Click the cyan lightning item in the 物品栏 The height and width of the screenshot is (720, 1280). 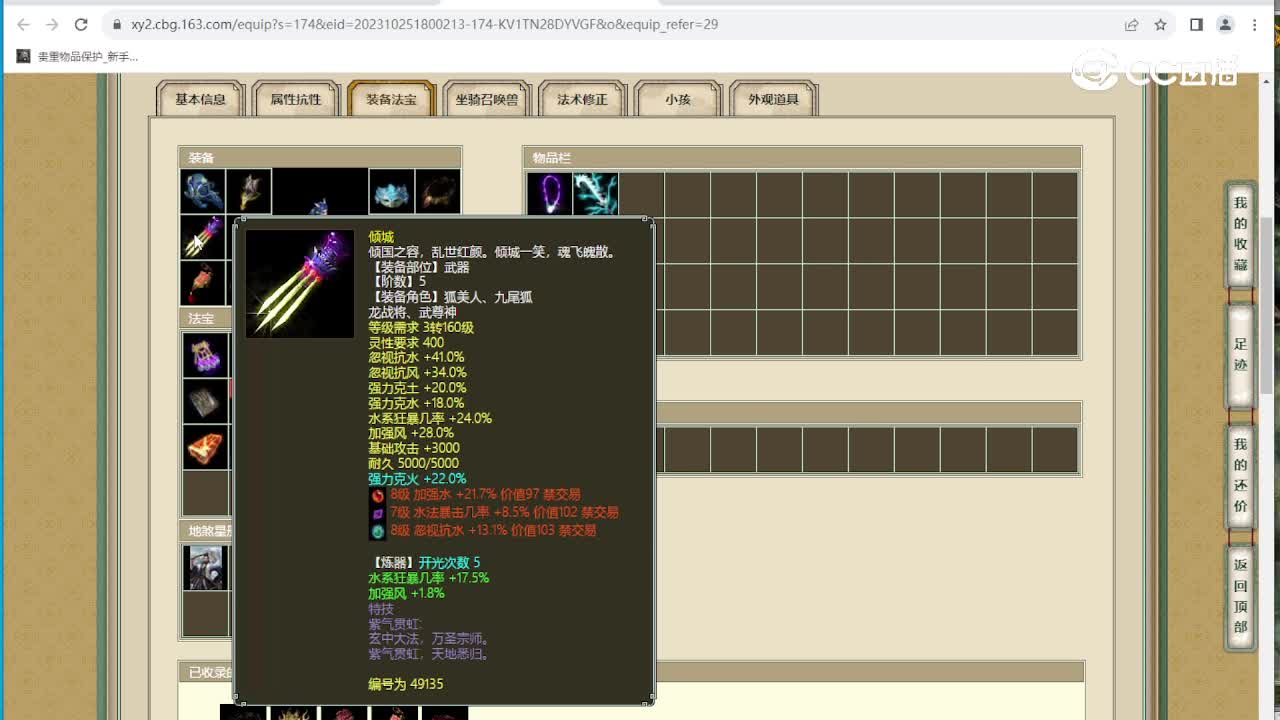[596, 194]
